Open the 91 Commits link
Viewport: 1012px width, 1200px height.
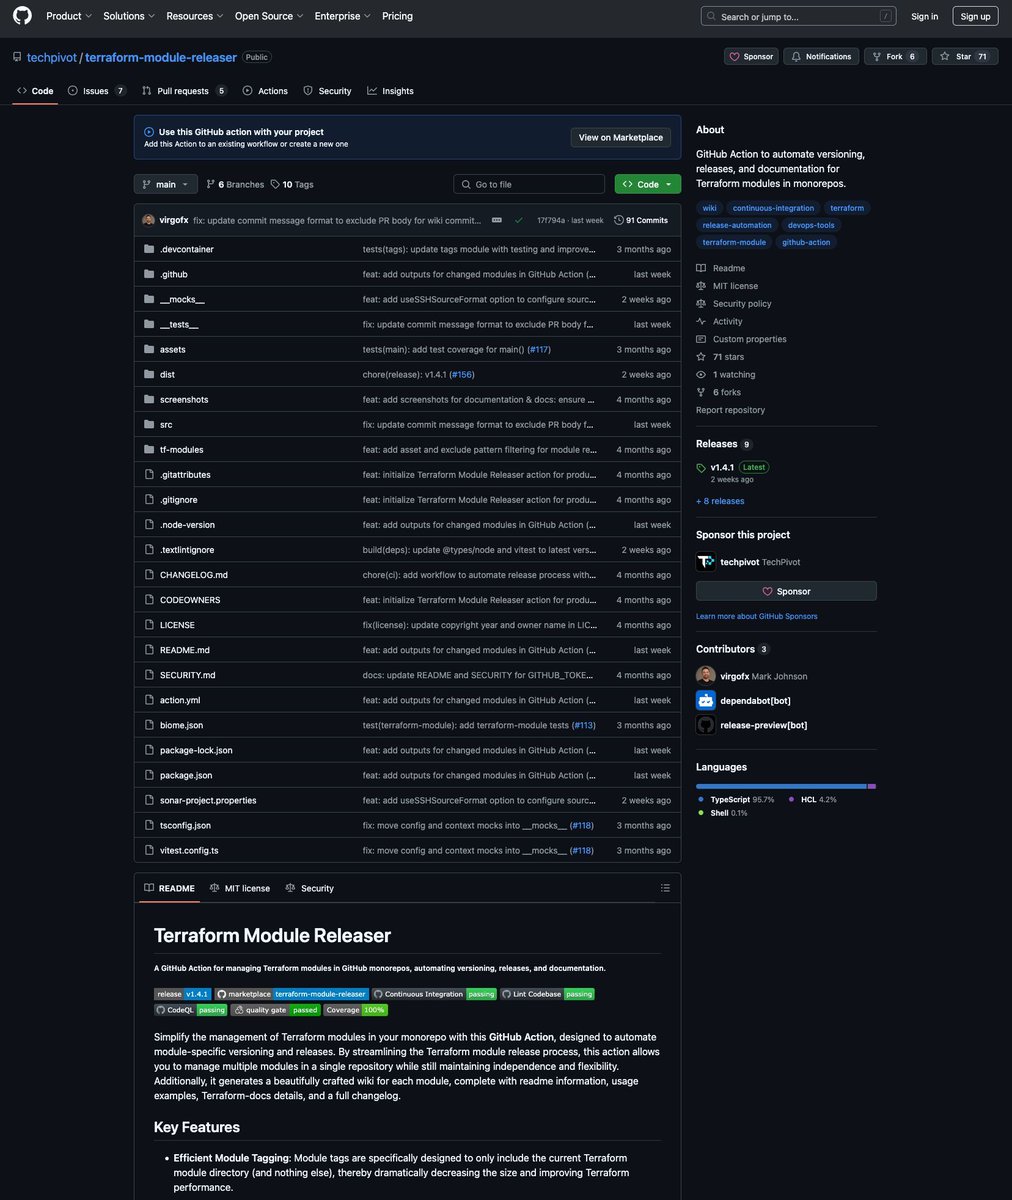(x=641, y=220)
